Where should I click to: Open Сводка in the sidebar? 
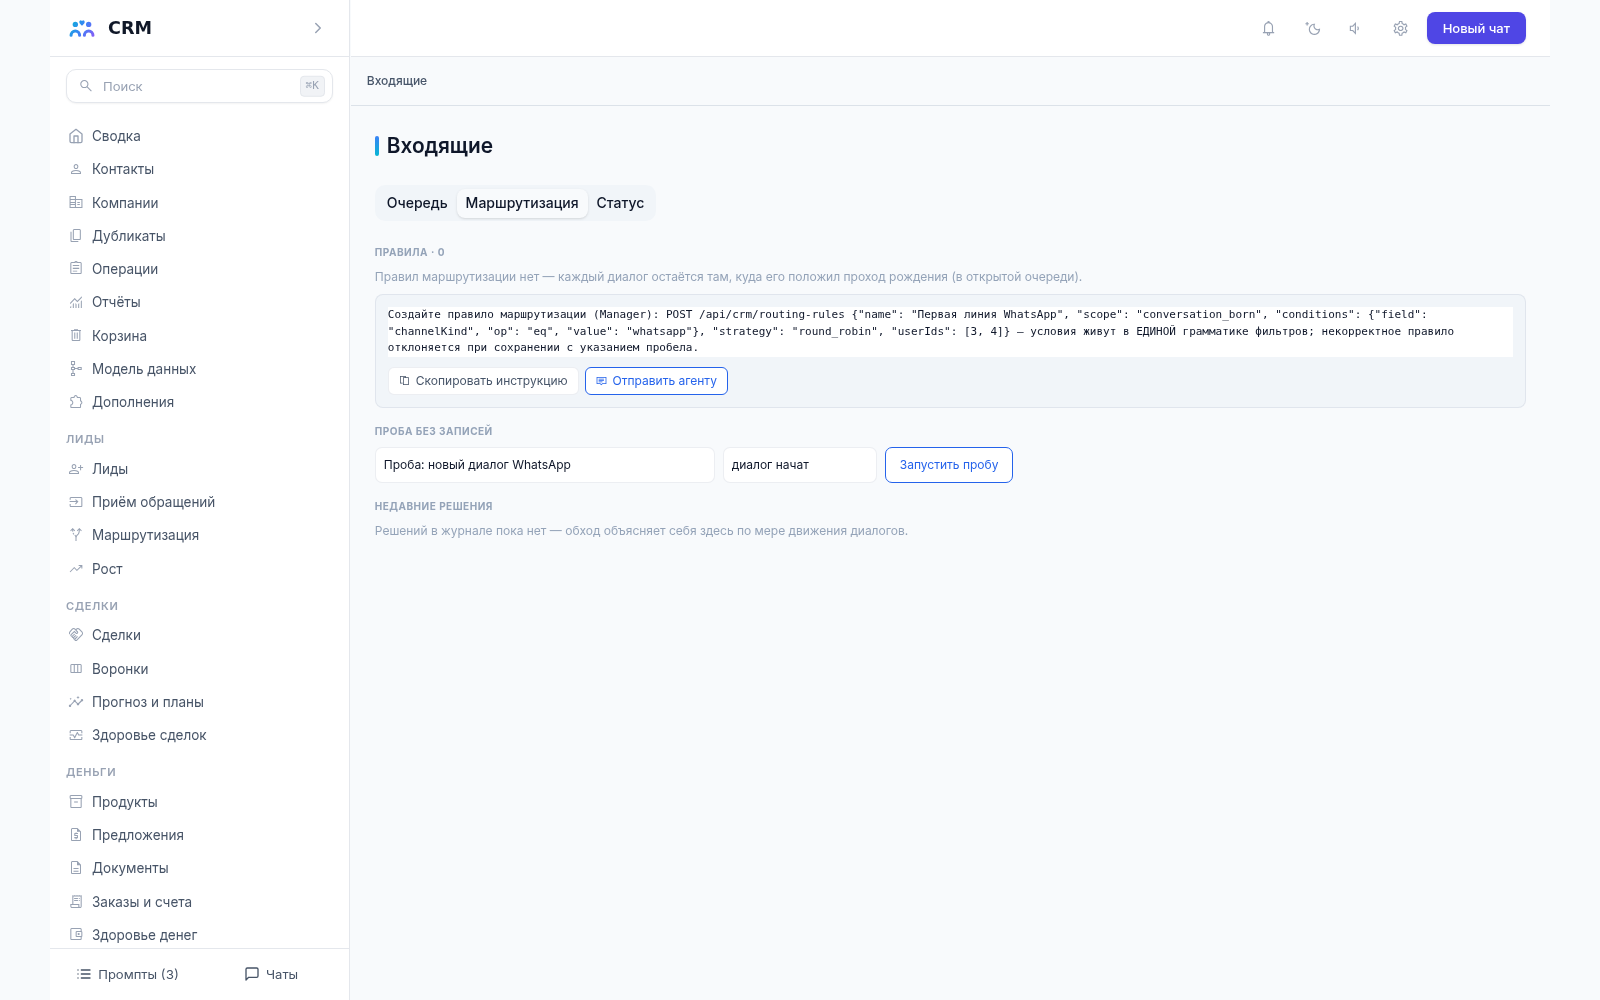[x=199, y=136]
